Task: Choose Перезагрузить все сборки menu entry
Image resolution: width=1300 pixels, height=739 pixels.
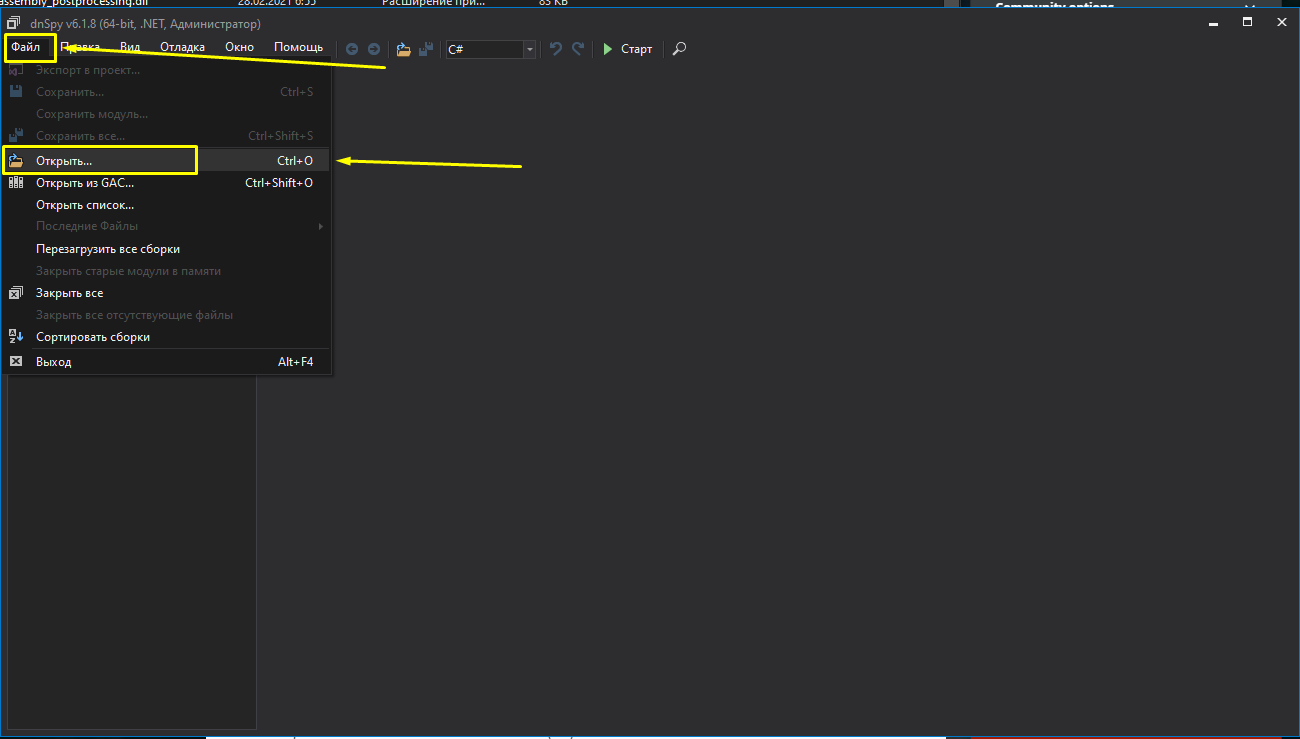Action: click(x=108, y=249)
